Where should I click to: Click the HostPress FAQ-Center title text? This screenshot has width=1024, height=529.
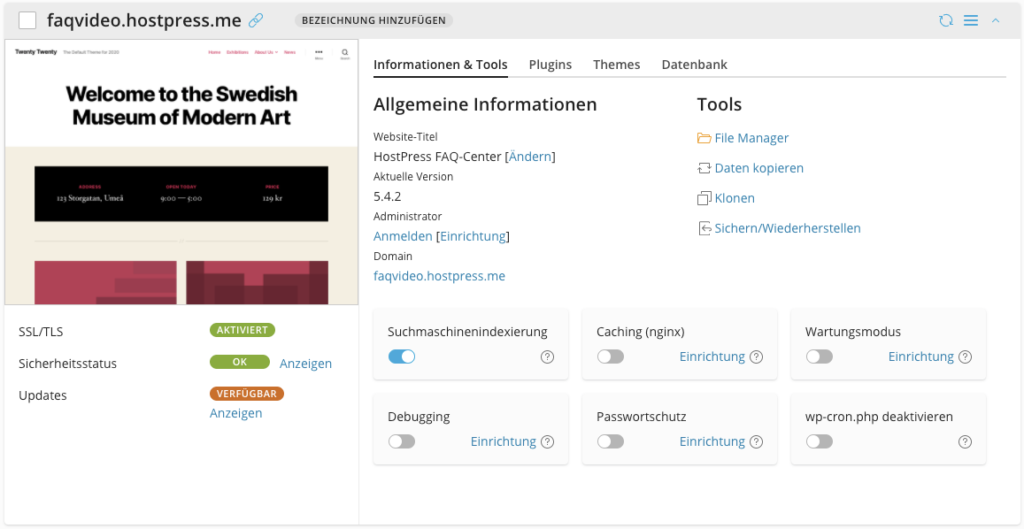tap(438, 157)
